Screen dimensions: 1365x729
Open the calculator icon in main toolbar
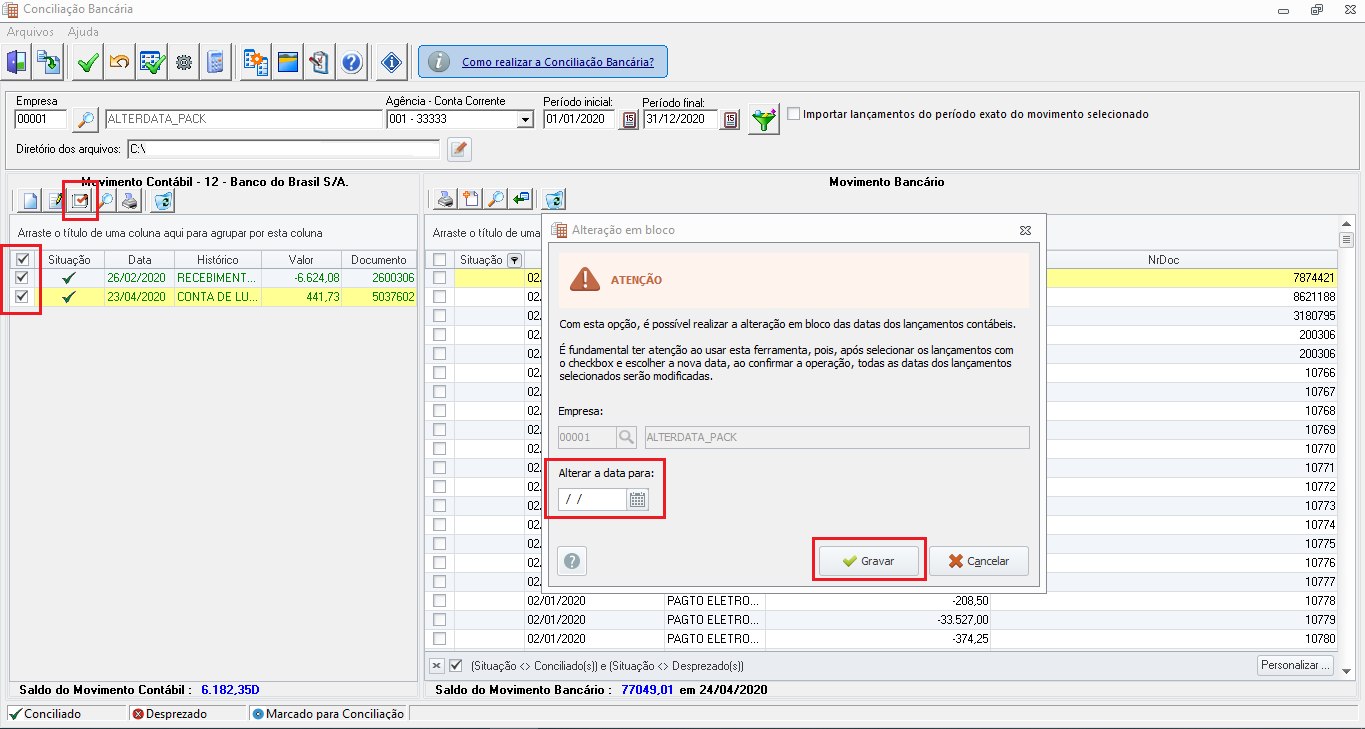click(215, 63)
